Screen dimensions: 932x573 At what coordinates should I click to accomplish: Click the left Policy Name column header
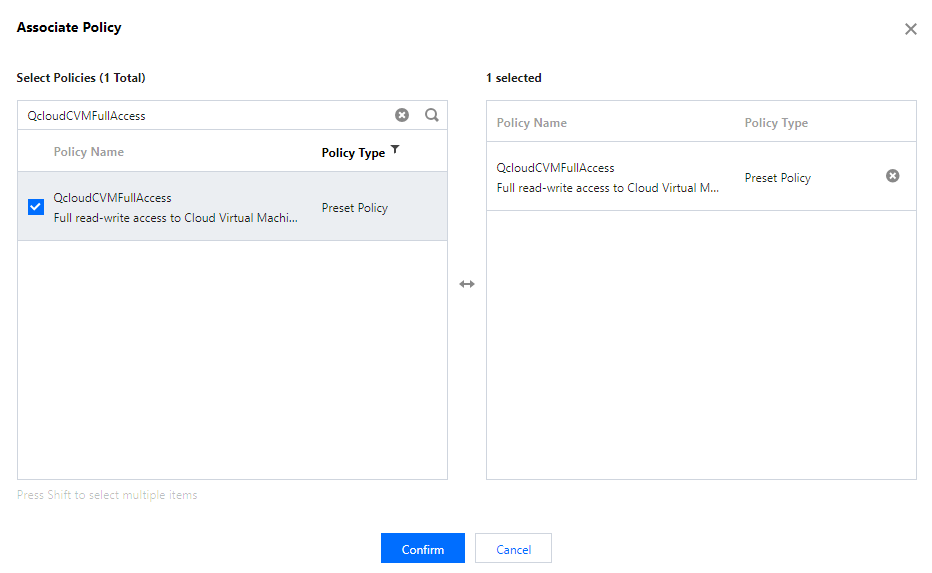coord(89,152)
